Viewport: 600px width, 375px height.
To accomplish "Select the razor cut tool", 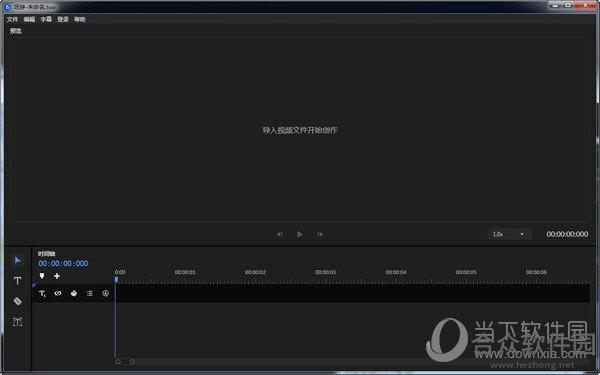I will [17, 301].
